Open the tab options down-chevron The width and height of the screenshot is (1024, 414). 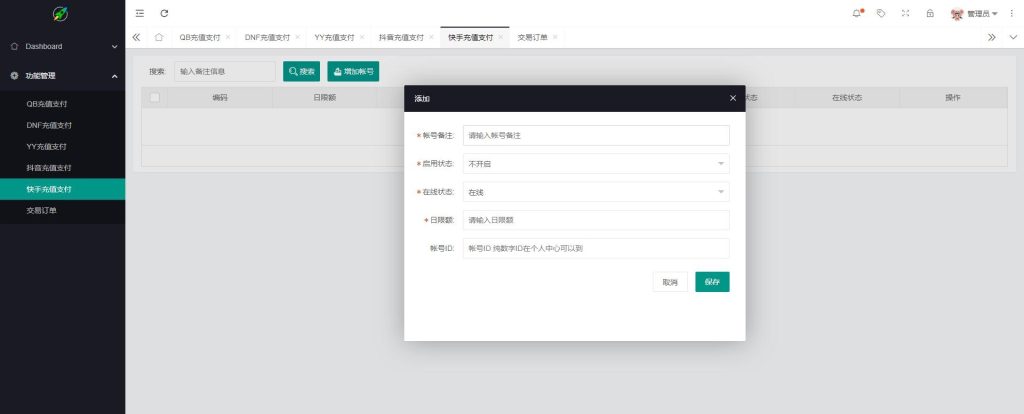click(1013, 37)
